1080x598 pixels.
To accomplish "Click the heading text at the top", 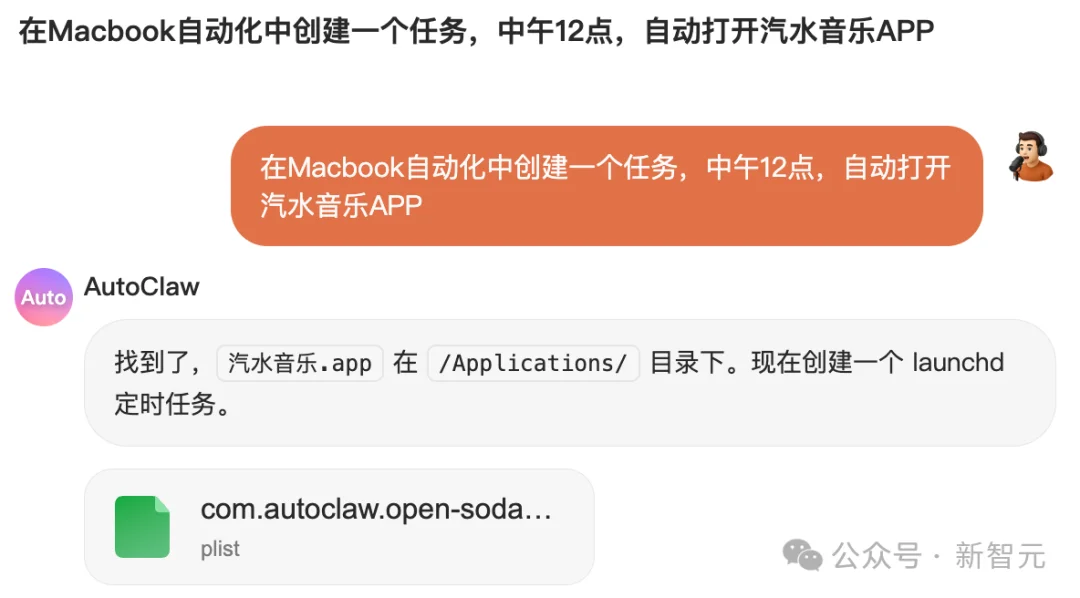I will point(476,31).
